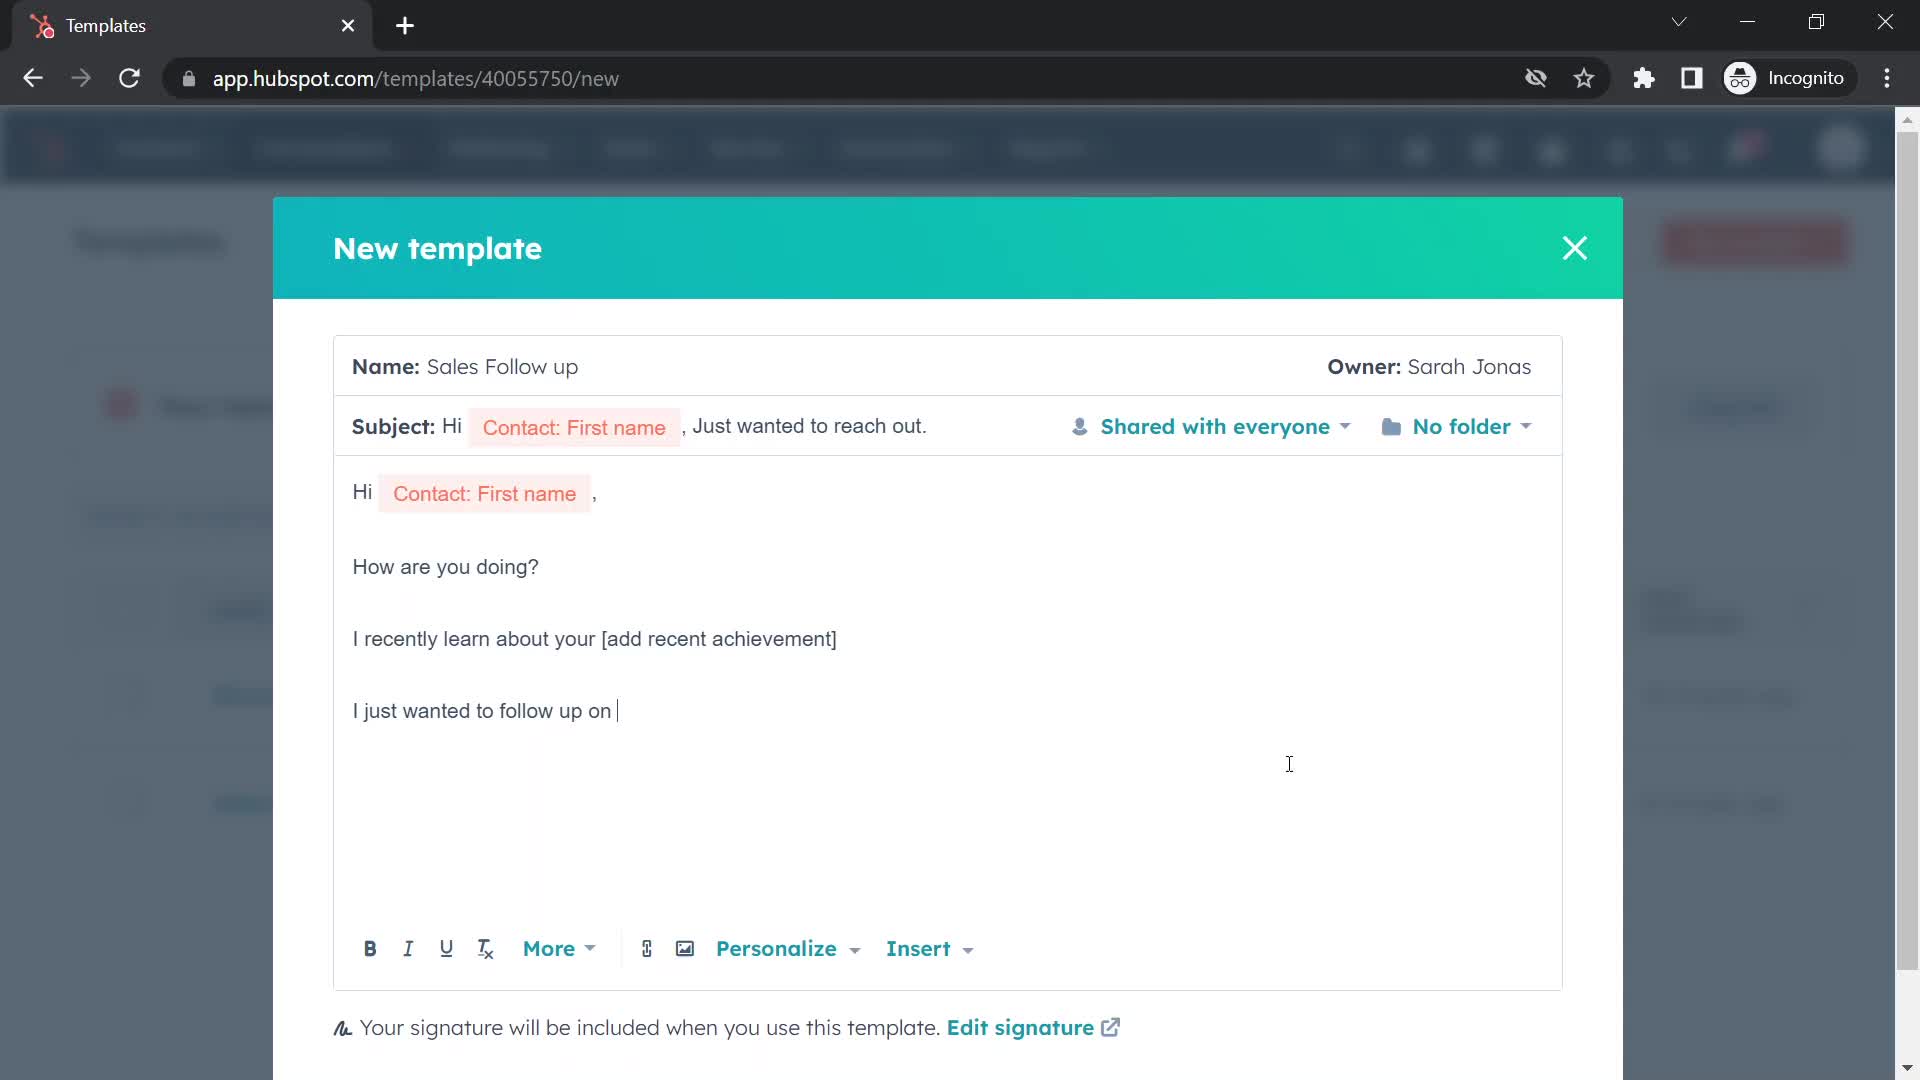The width and height of the screenshot is (1920, 1080).
Task: Toggle browser side panel icon
Action: [x=1692, y=78]
